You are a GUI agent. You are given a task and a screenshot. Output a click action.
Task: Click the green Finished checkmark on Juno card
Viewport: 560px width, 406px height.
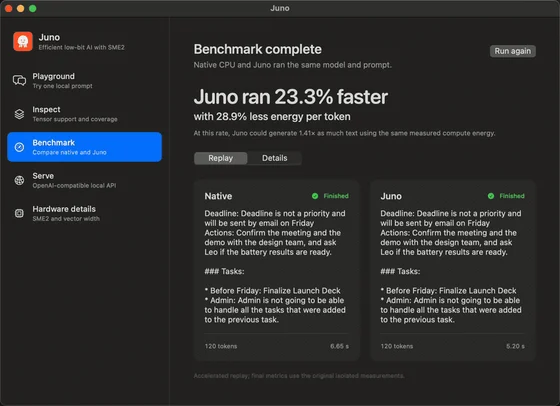(491, 196)
